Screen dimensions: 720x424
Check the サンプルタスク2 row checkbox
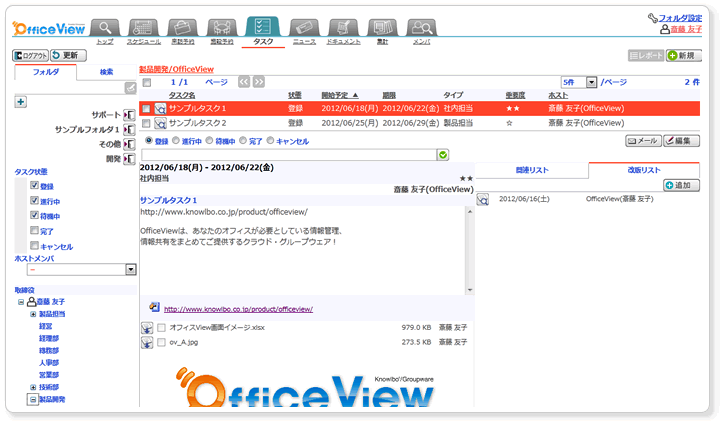click(x=146, y=123)
